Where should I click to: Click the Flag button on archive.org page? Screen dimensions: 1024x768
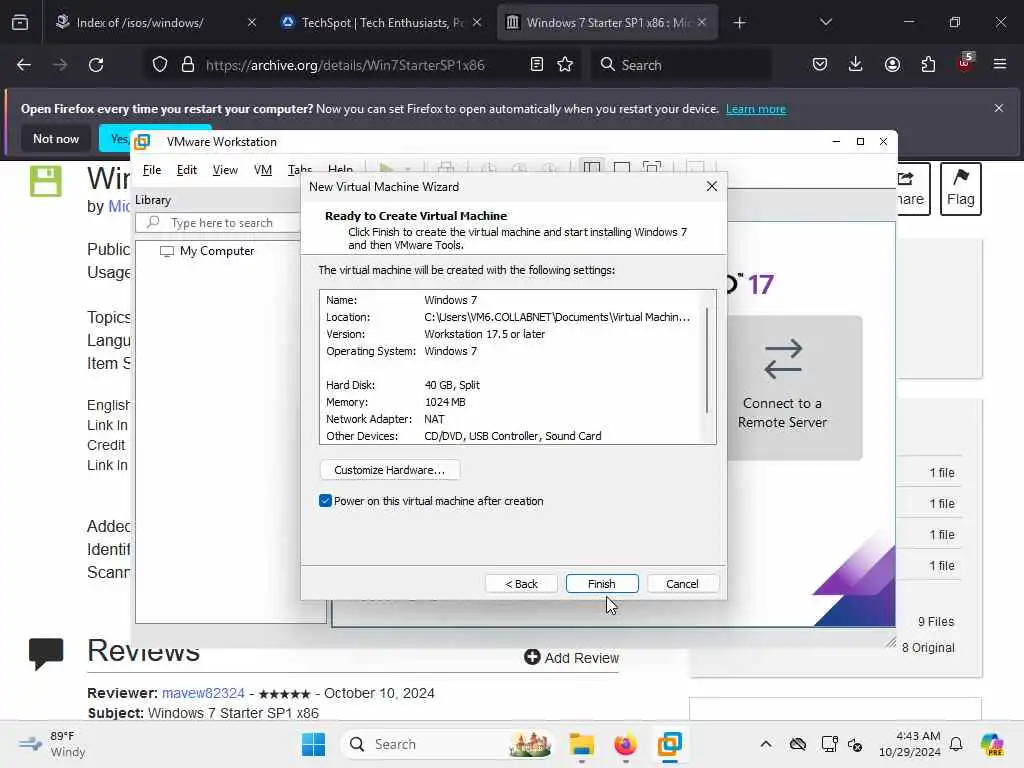[x=961, y=189]
